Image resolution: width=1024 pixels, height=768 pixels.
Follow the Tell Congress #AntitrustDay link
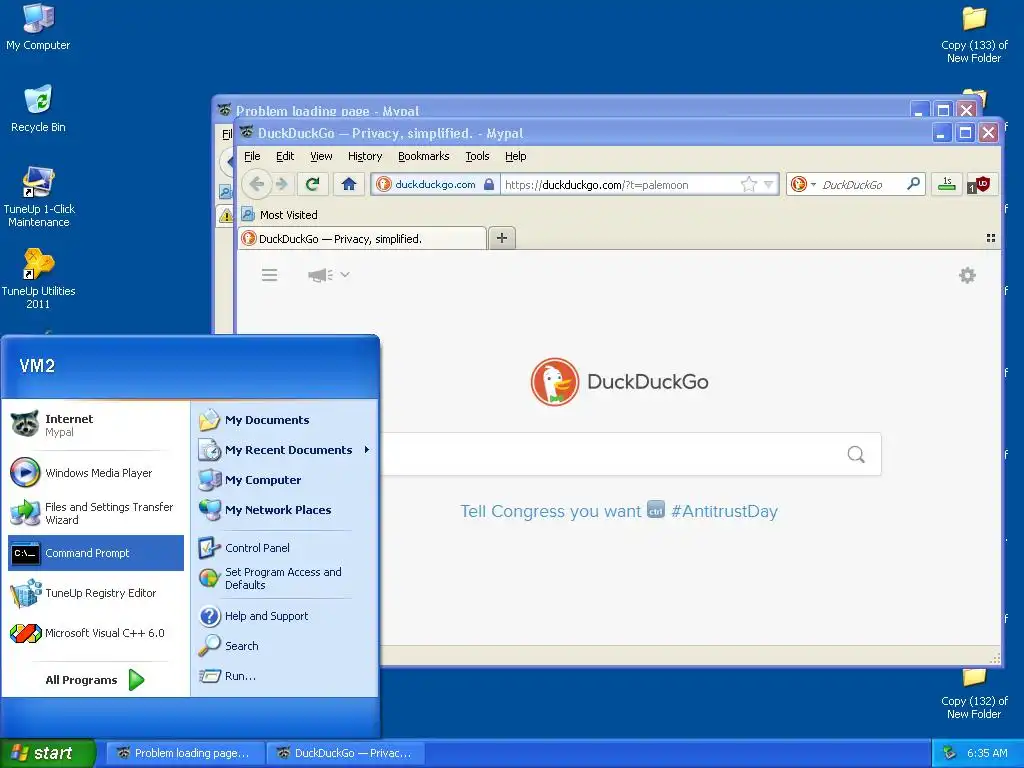(x=618, y=511)
